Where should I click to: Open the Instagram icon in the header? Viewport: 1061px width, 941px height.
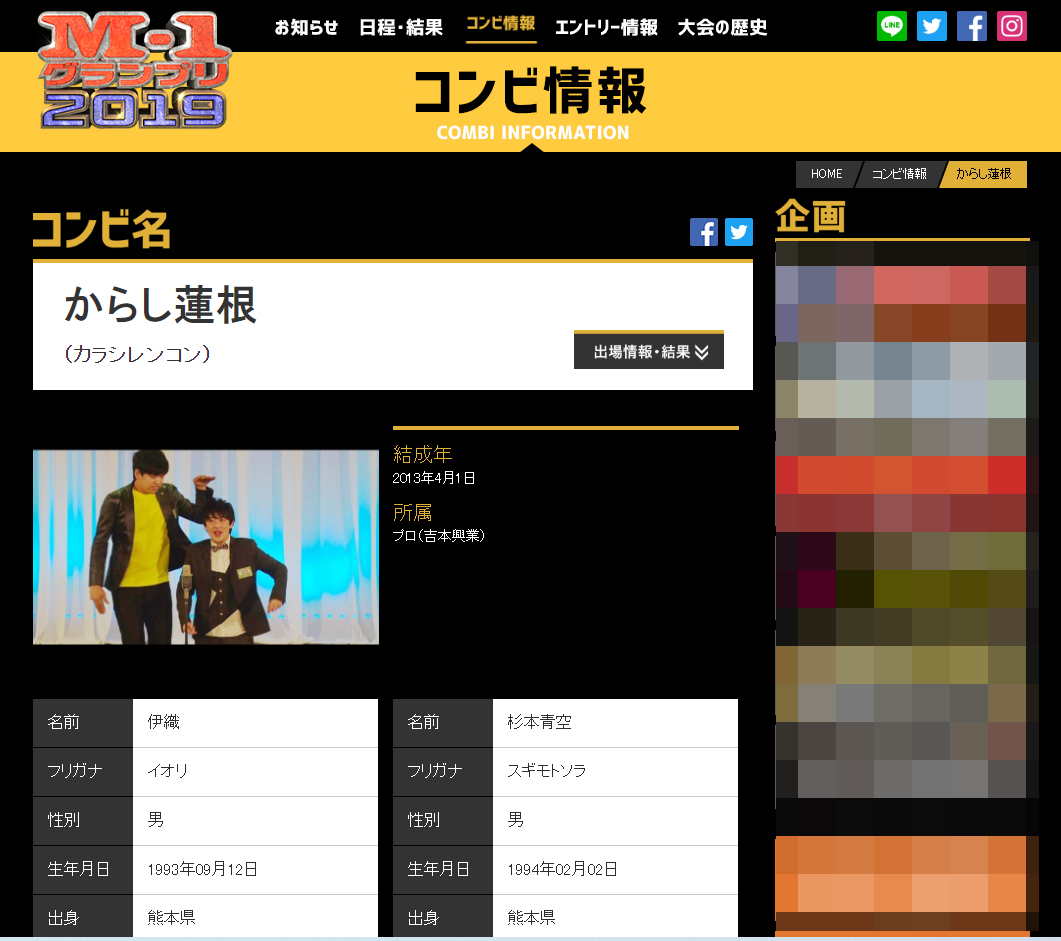pyautogui.click(x=1012, y=26)
